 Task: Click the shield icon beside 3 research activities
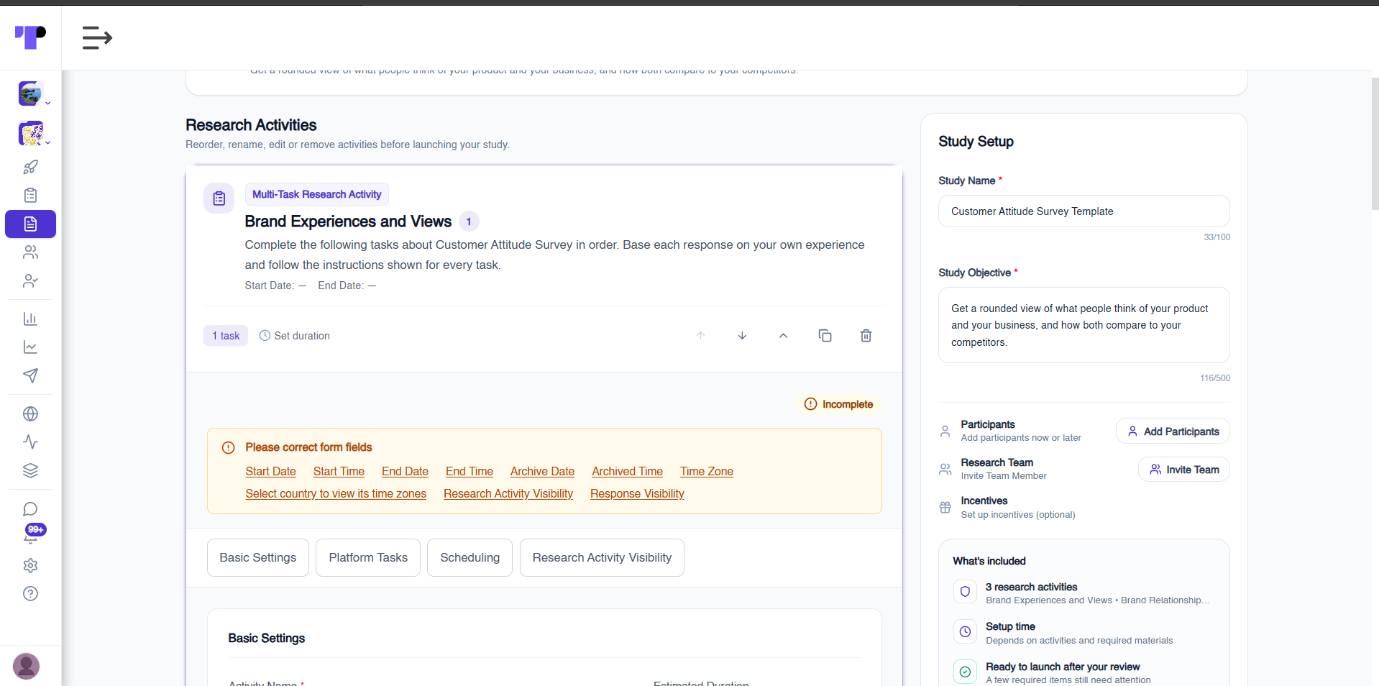(965, 592)
